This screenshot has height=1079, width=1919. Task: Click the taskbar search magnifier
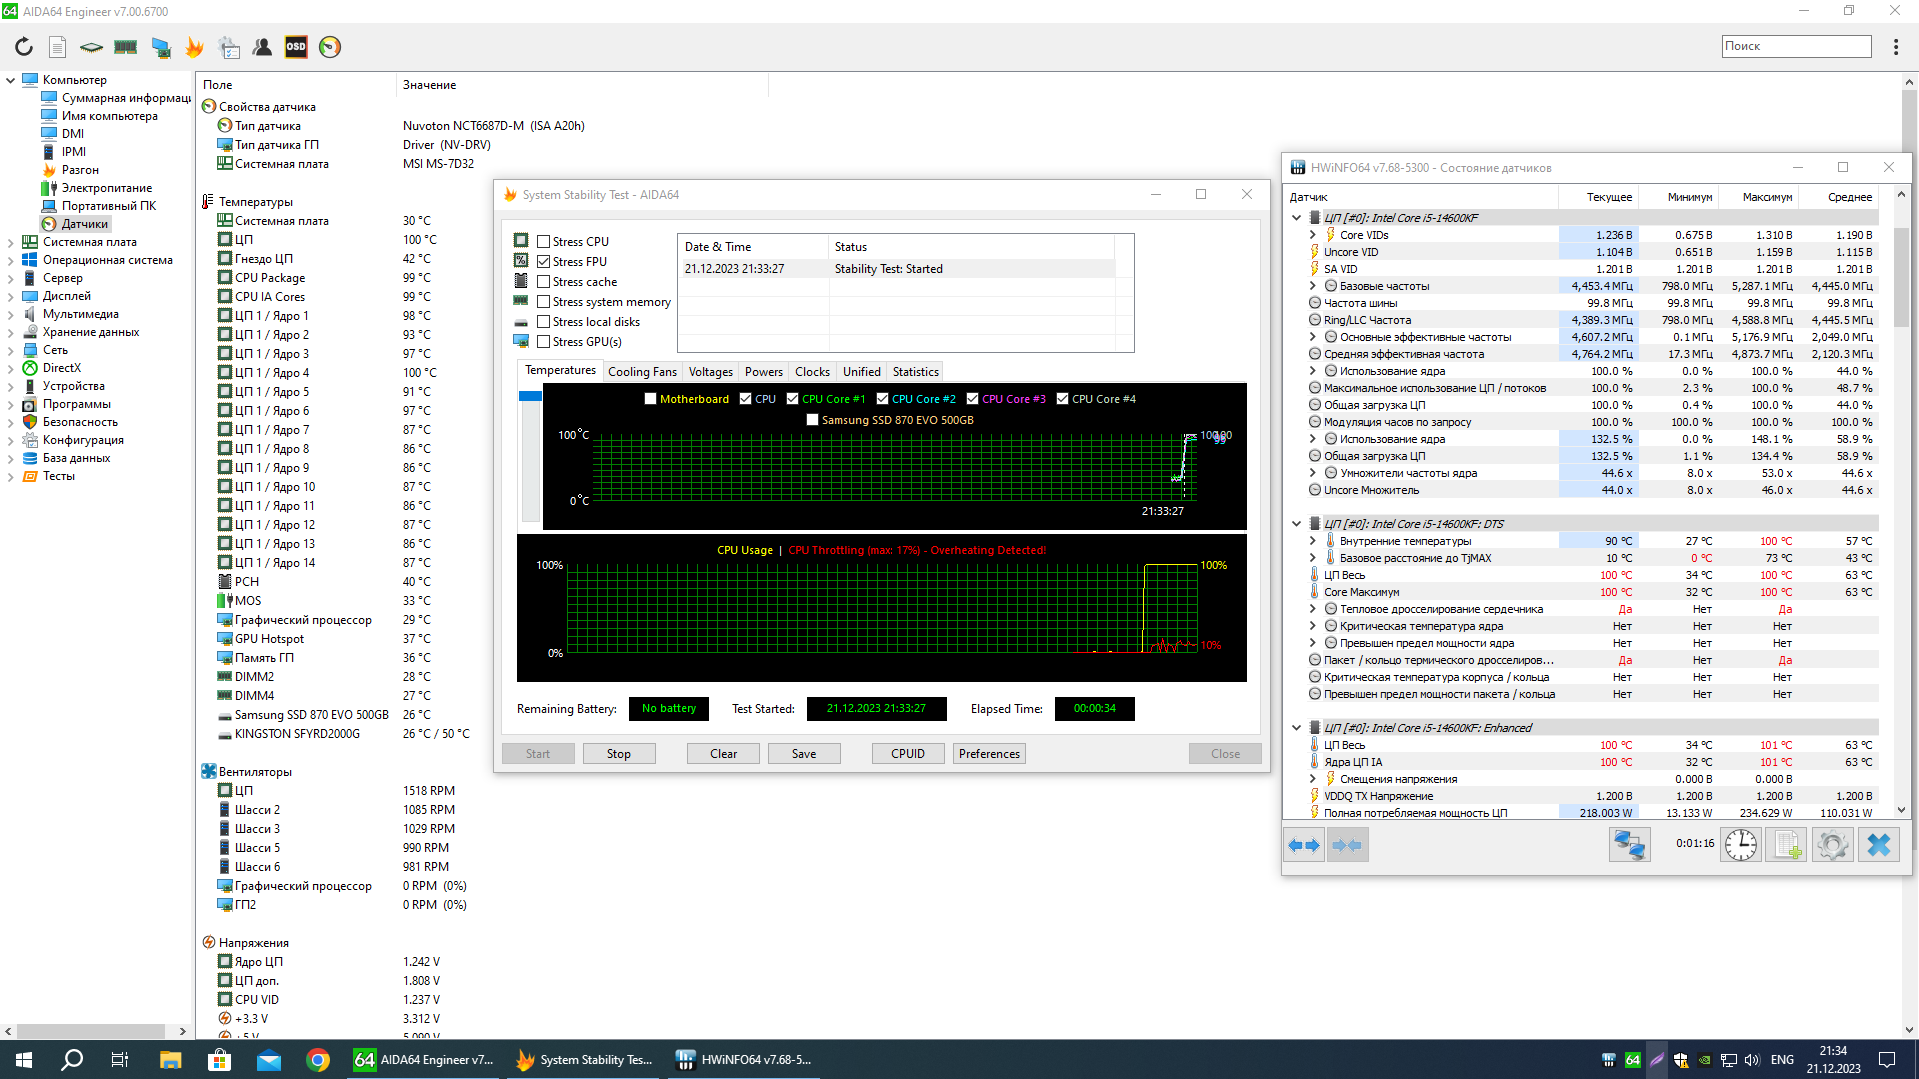[72, 1060]
